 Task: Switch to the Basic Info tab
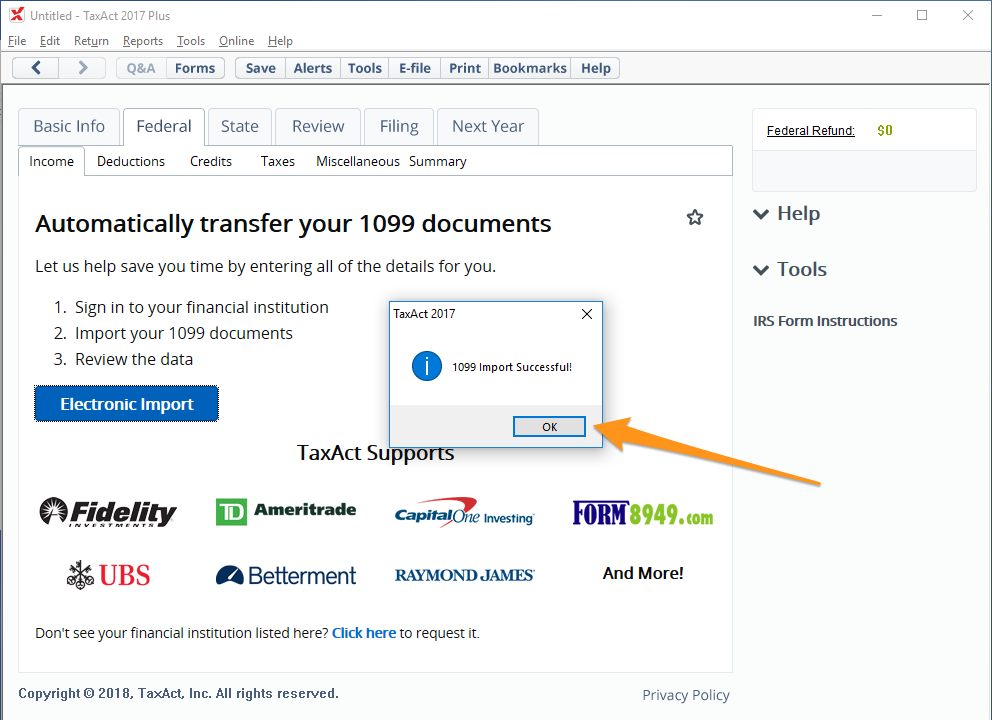[x=69, y=127]
